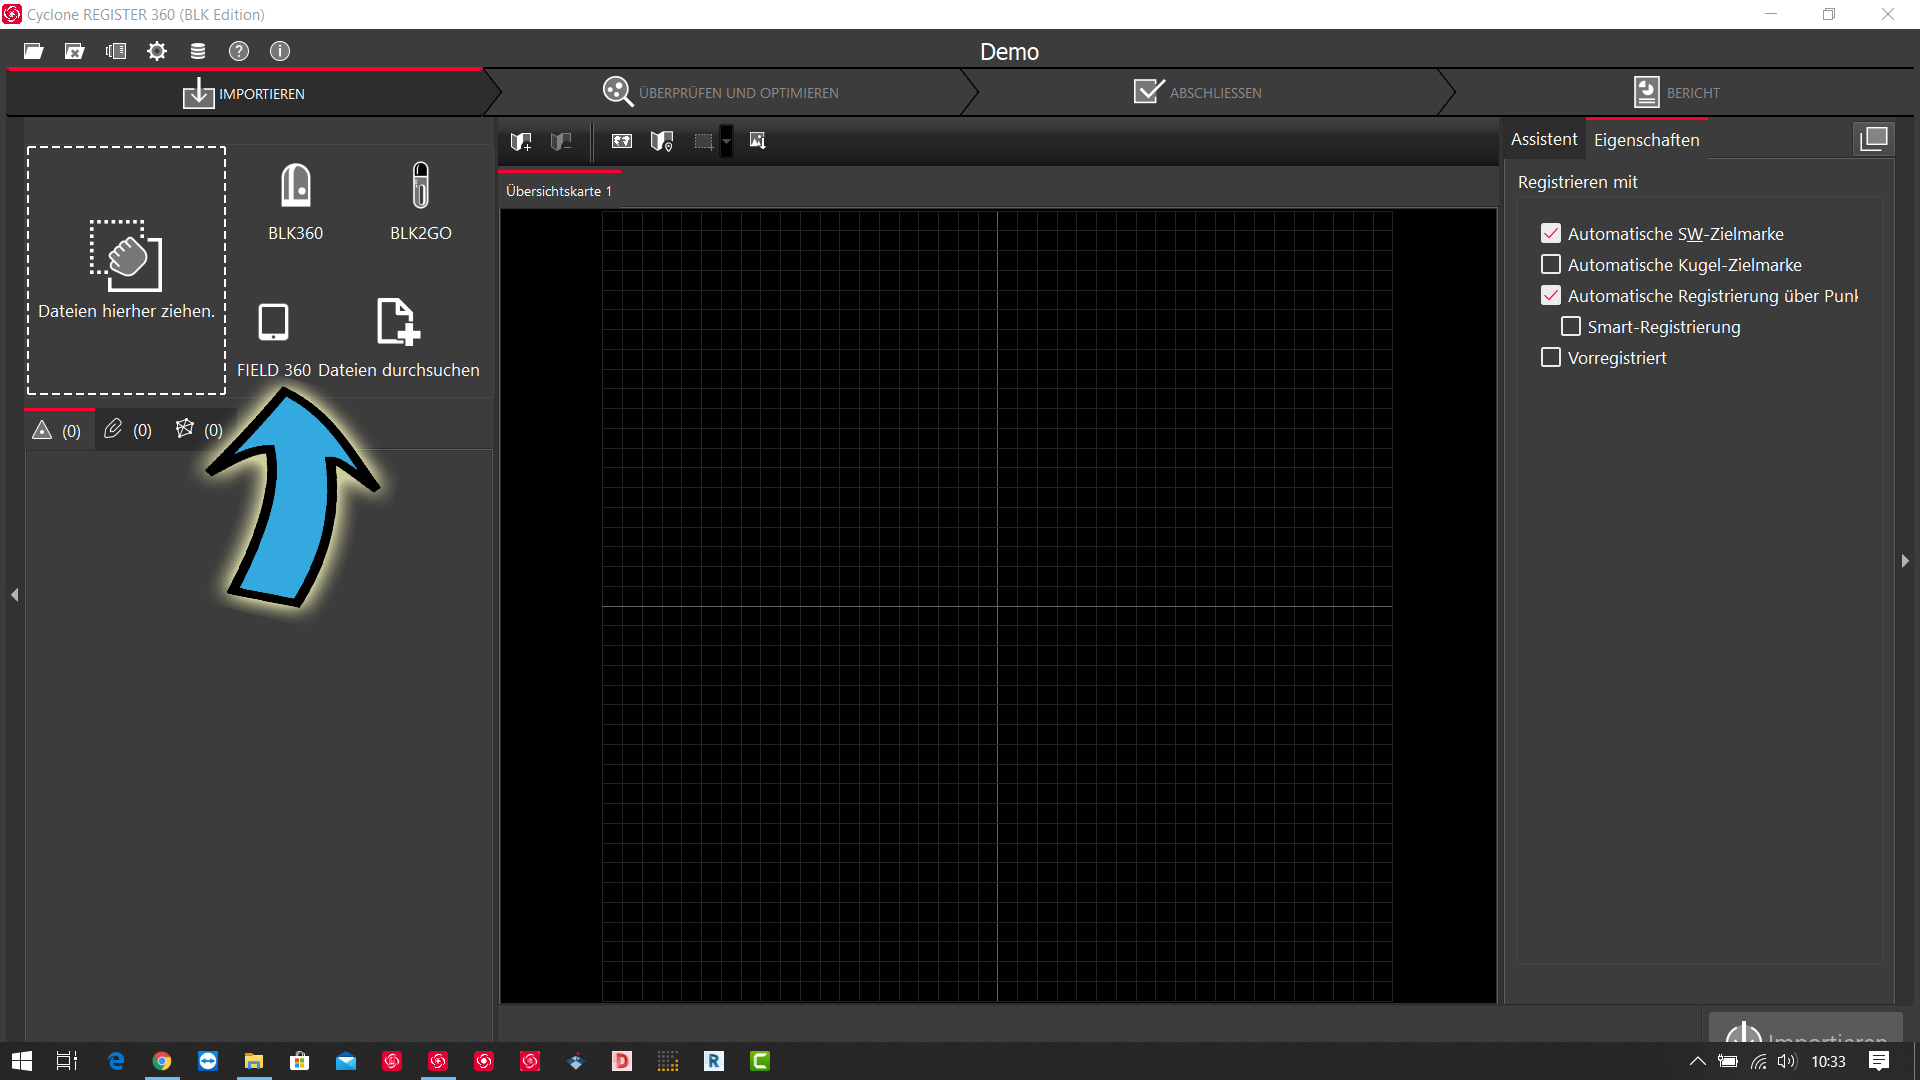The image size is (1920, 1080).
Task: Open the warnings tab with triangle icon
Action: point(58,430)
